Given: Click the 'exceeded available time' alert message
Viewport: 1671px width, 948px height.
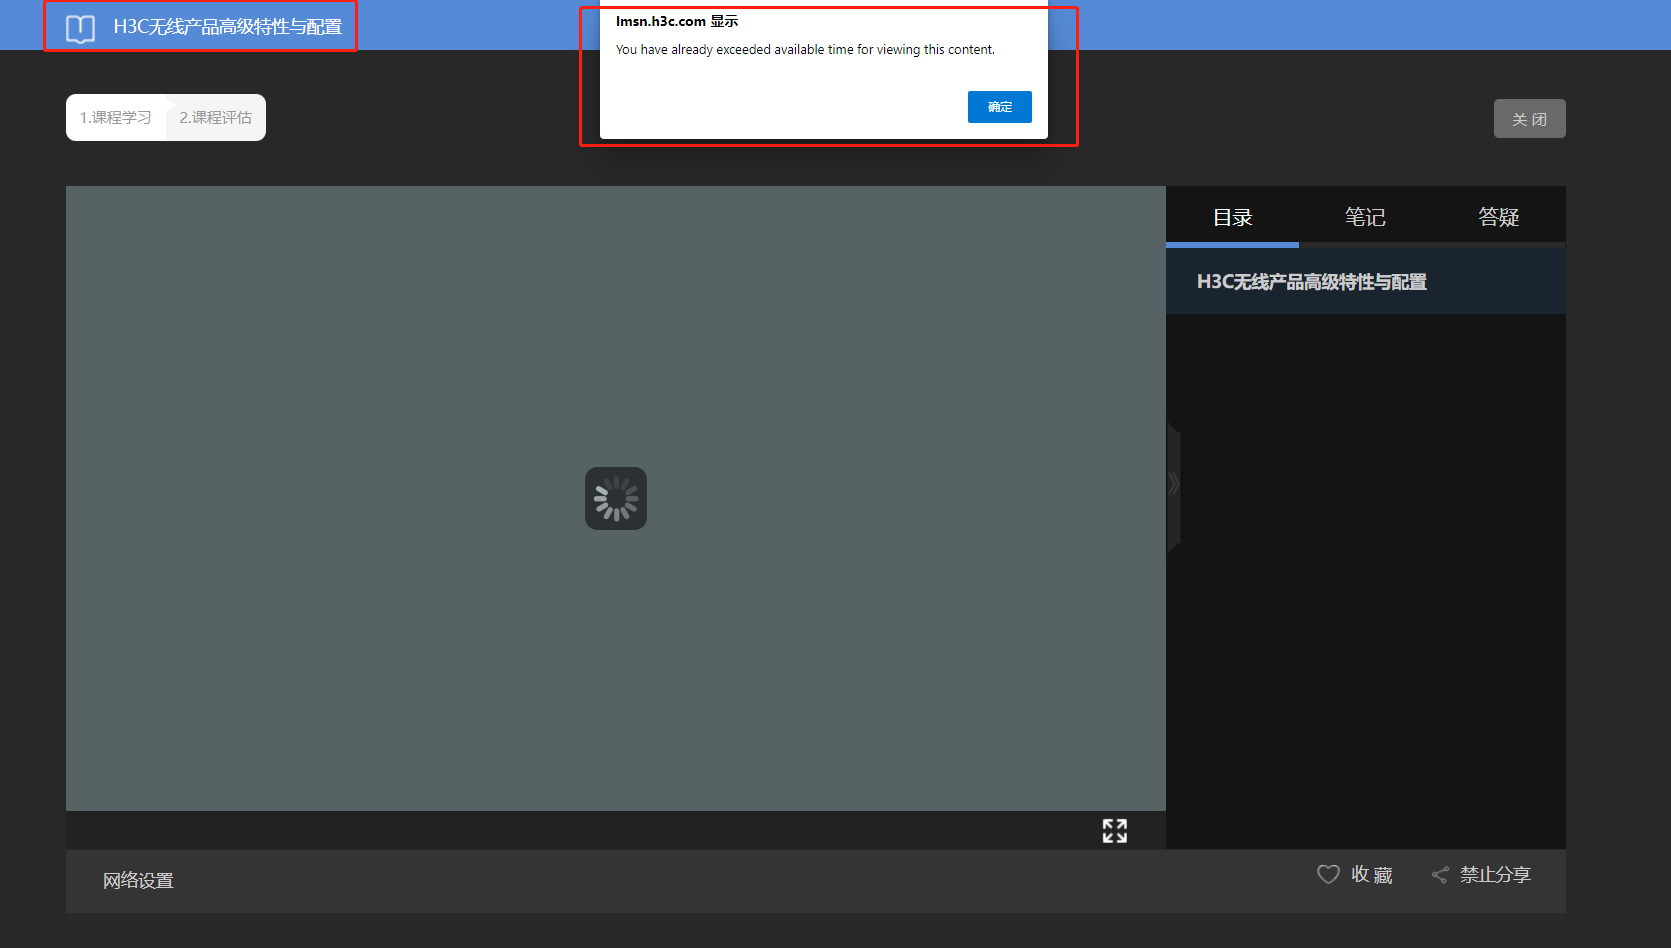Looking at the screenshot, I should pos(805,50).
